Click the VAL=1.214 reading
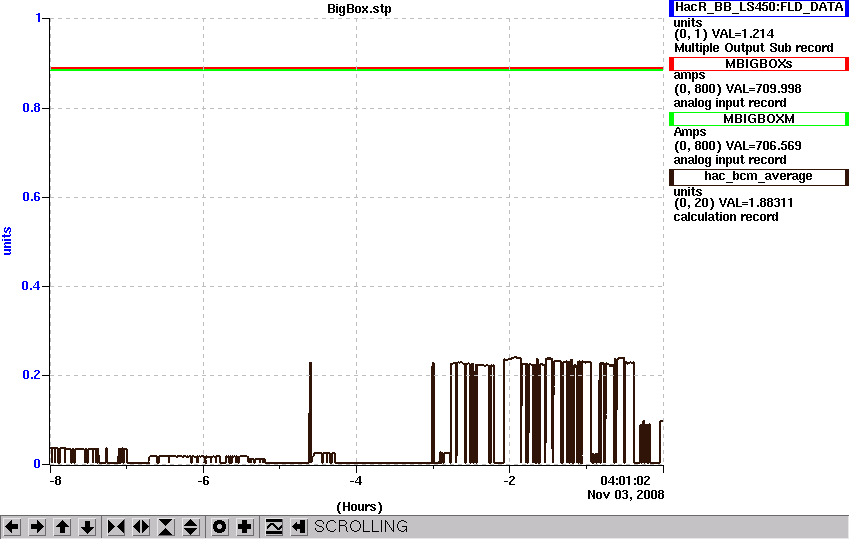This screenshot has width=849, height=539. pyautogui.click(x=743, y=34)
